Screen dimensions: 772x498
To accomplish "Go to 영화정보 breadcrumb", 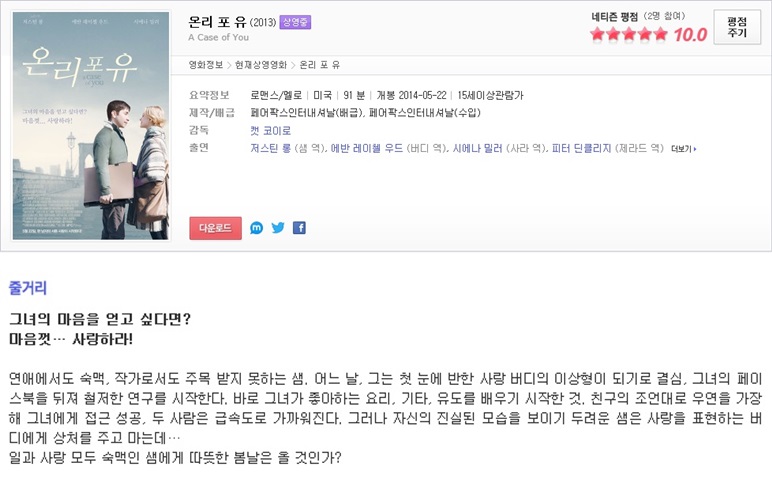I will click(206, 65).
